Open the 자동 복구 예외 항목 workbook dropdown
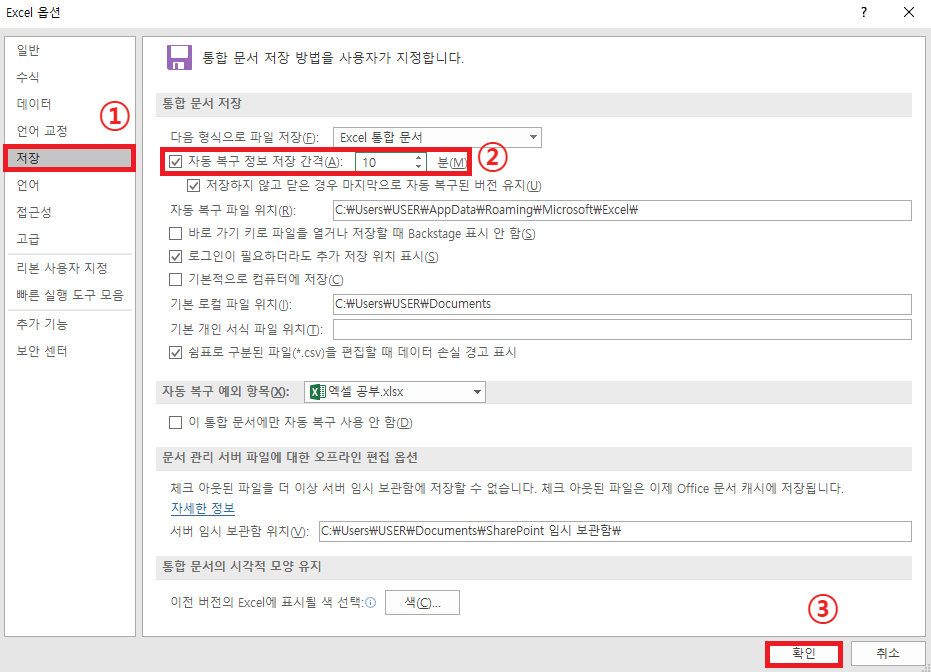The width and height of the screenshot is (931, 672). [395, 392]
